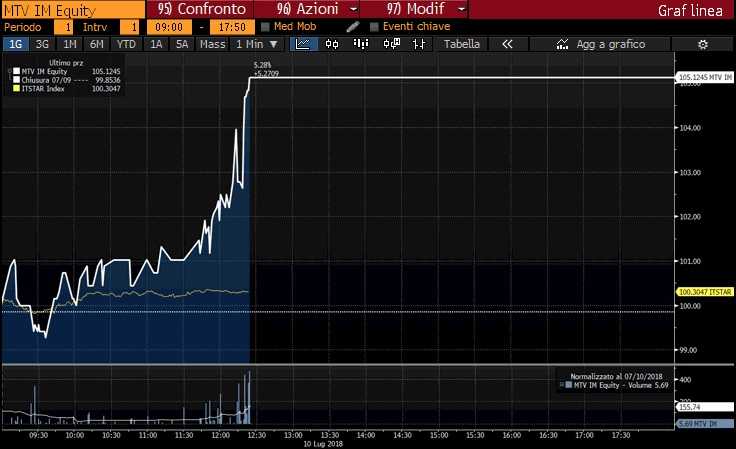
Task: Open the 97) Modif menu
Action: pos(415,9)
